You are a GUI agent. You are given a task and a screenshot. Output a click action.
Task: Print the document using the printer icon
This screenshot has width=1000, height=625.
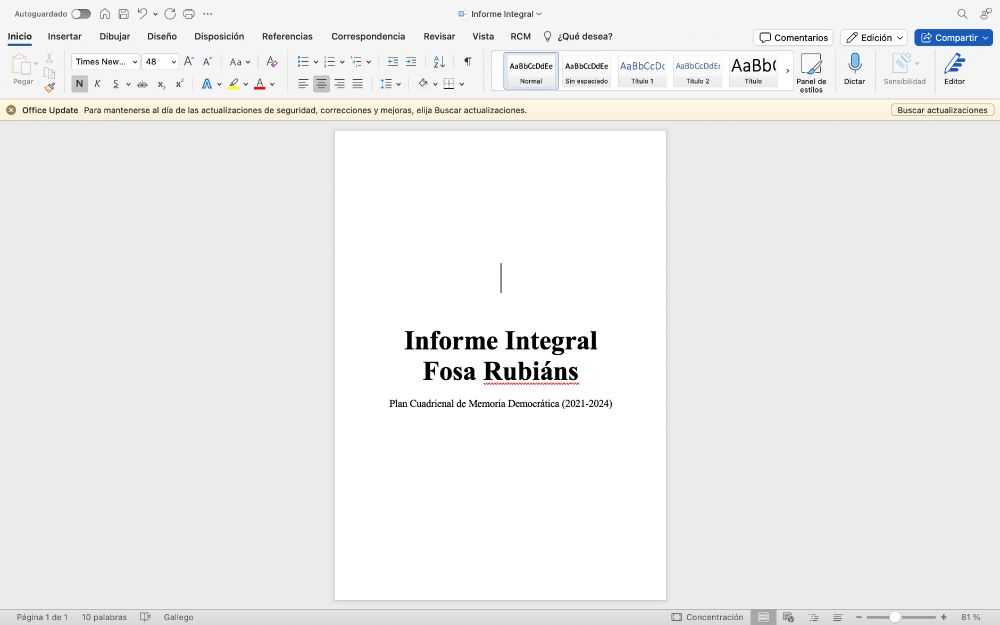189,13
